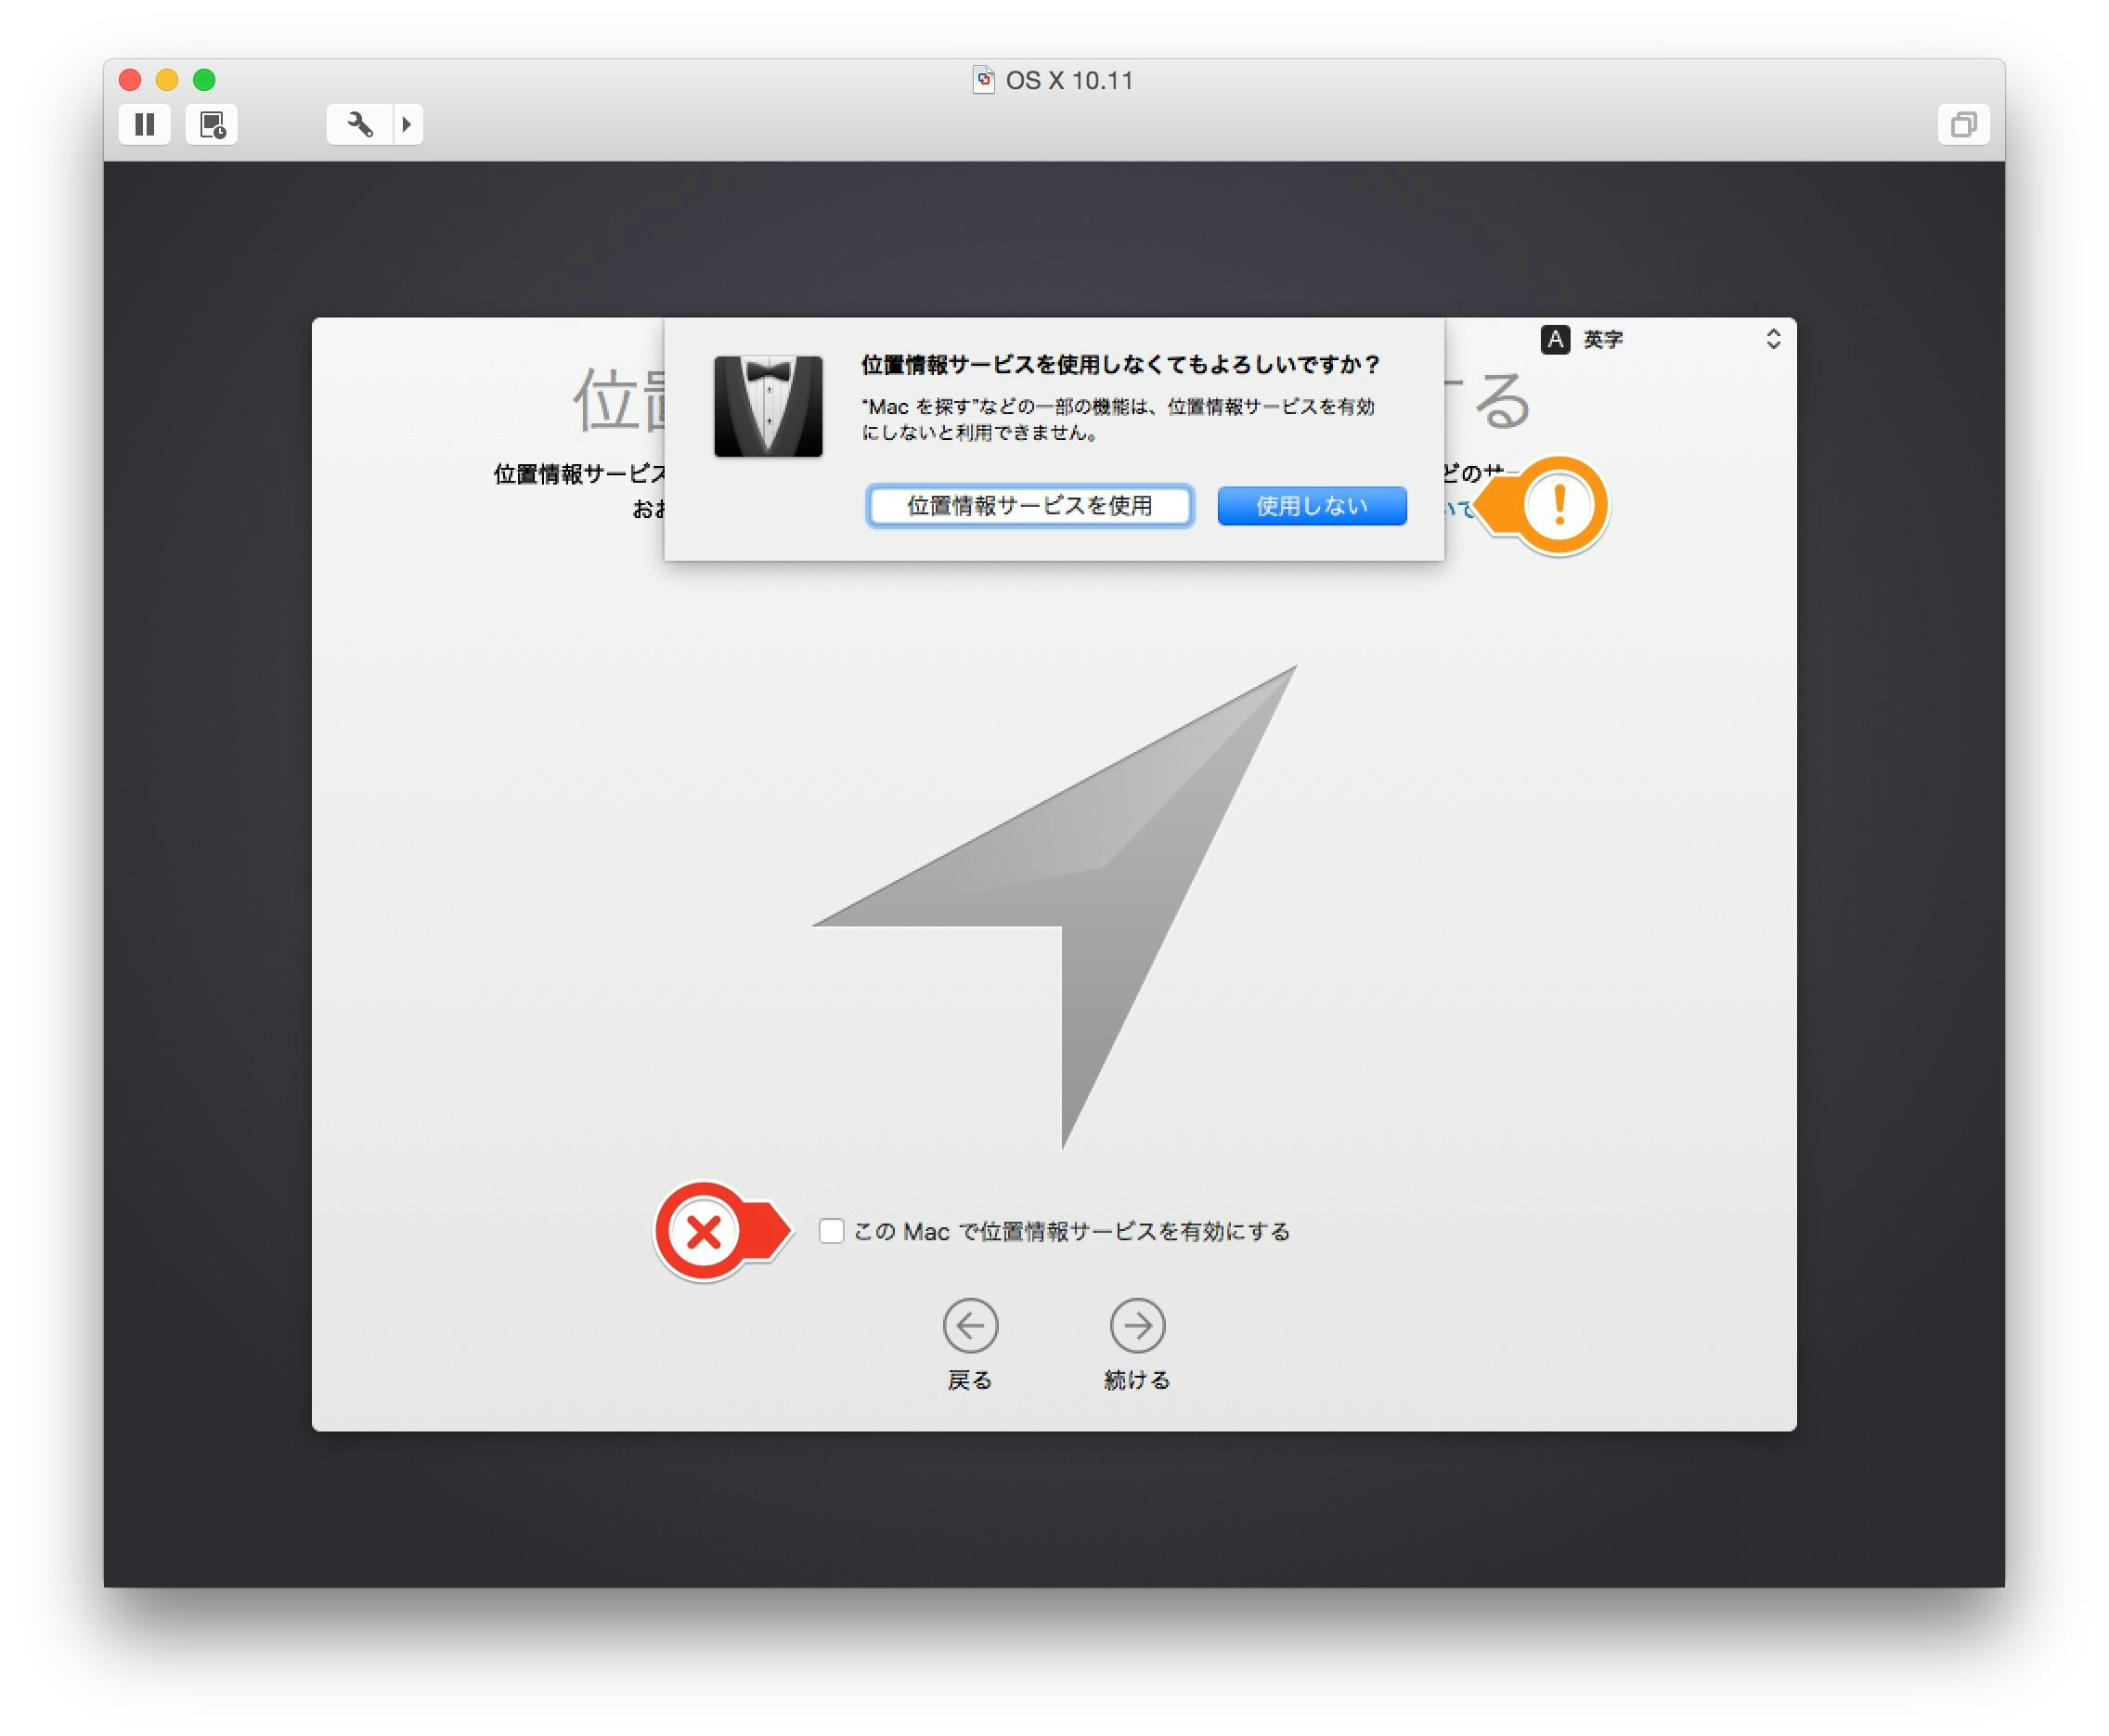The height and width of the screenshot is (1736, 2109).
Task: Open the VM snapshot manager icon
Action: [x=212, y=124]
